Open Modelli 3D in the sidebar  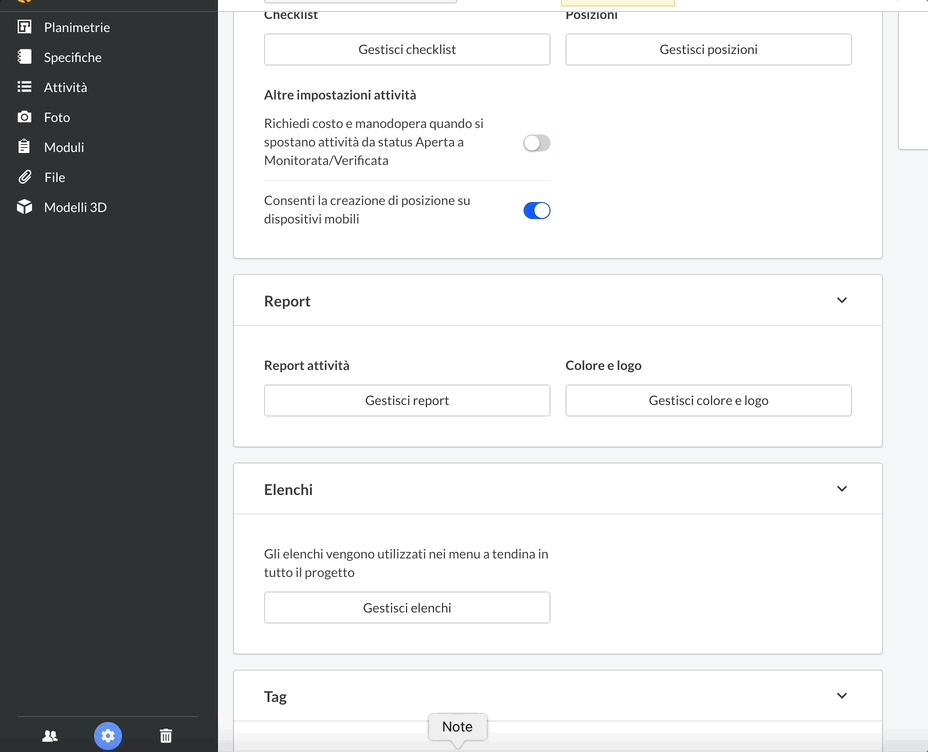pos(75,207)
